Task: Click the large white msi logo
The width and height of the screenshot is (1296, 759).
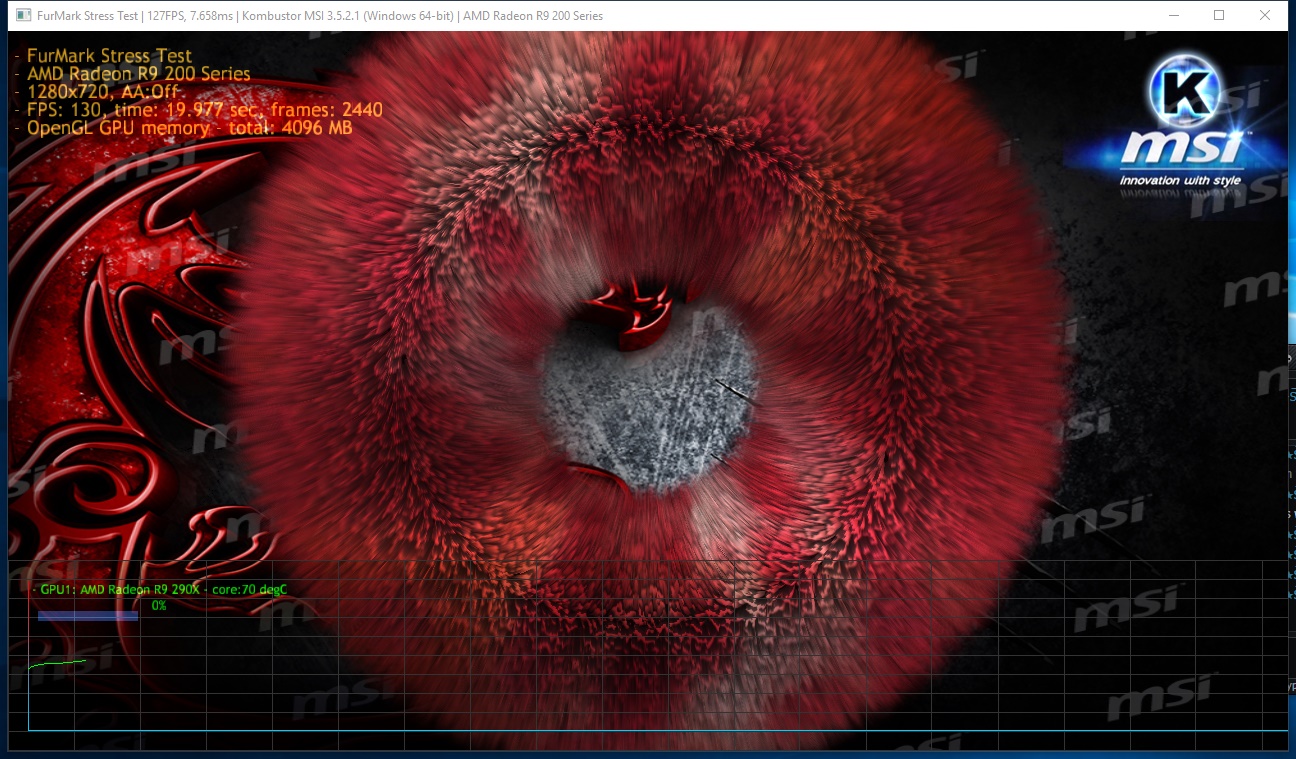Action: tap(1182, 149)
